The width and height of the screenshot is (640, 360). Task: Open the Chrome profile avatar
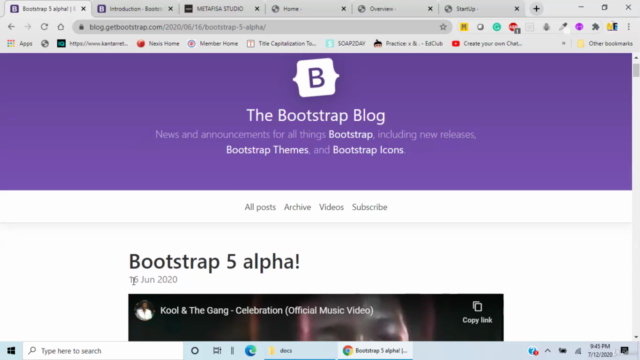click(612, 27)
